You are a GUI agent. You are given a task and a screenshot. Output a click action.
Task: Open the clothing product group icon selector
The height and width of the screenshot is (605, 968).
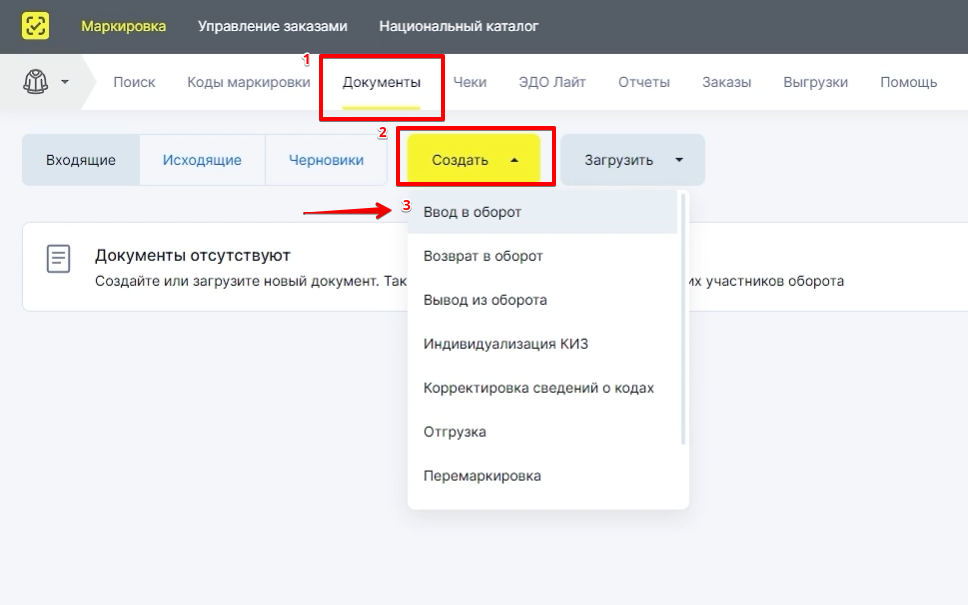(x=35, y=81)
